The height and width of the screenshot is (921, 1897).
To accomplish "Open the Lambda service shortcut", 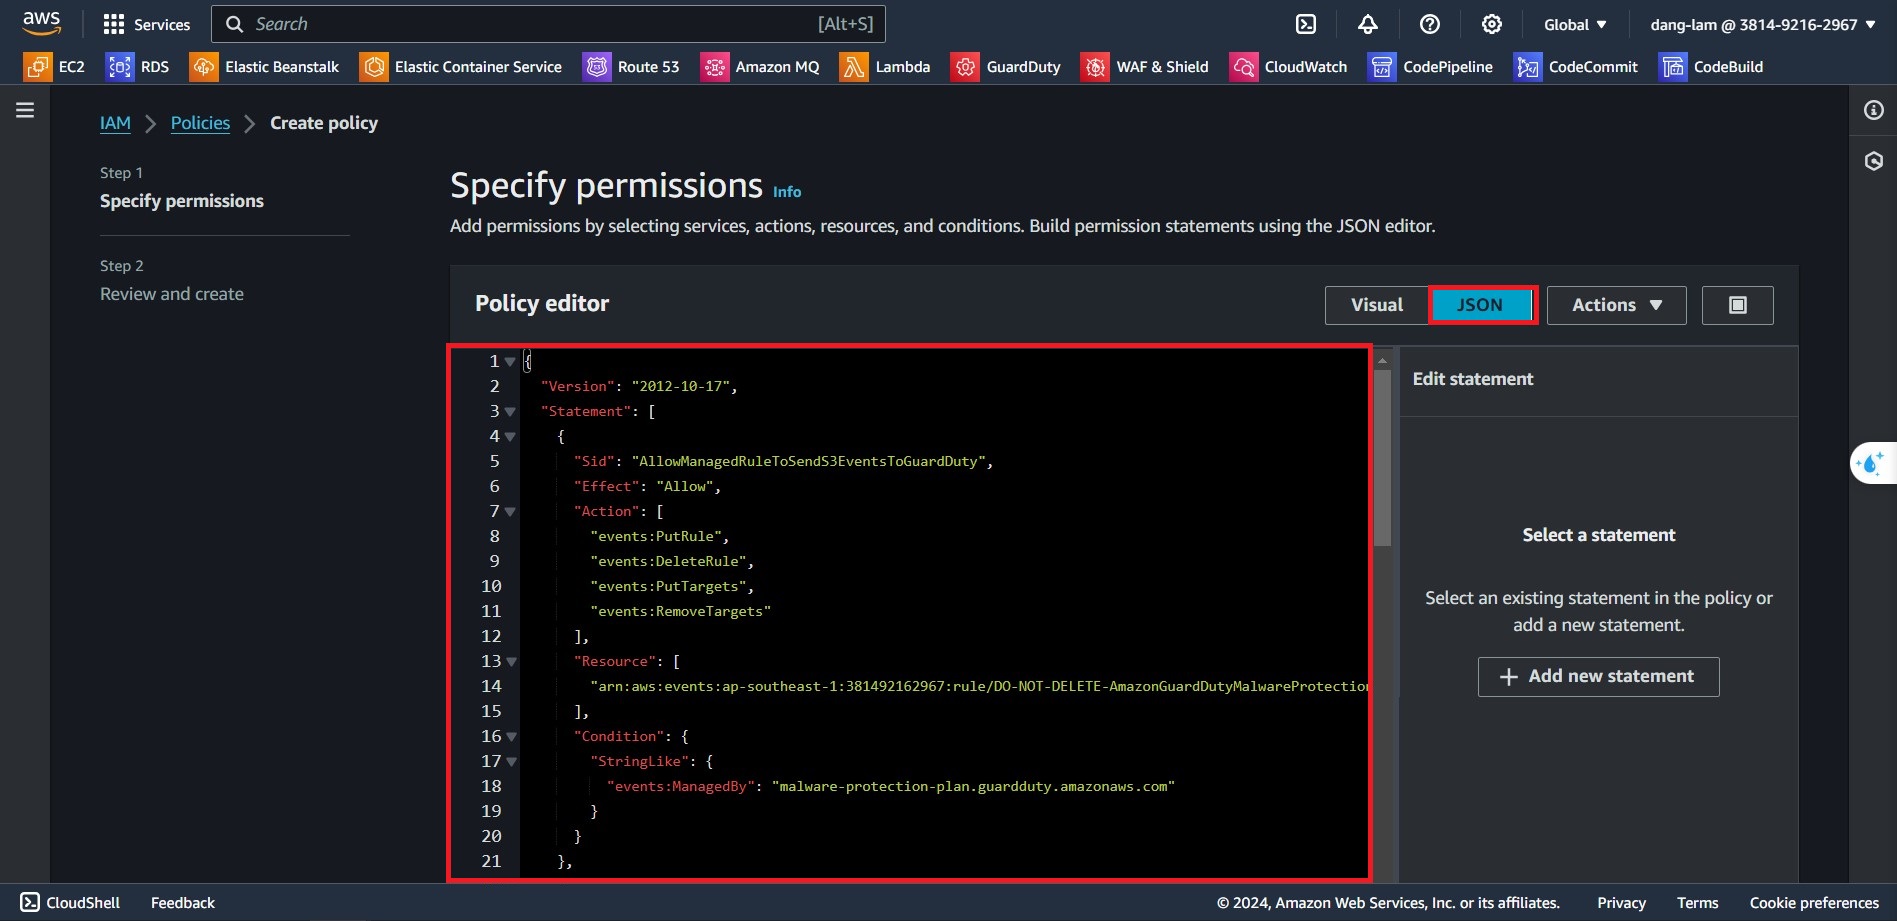I will 885,67.
